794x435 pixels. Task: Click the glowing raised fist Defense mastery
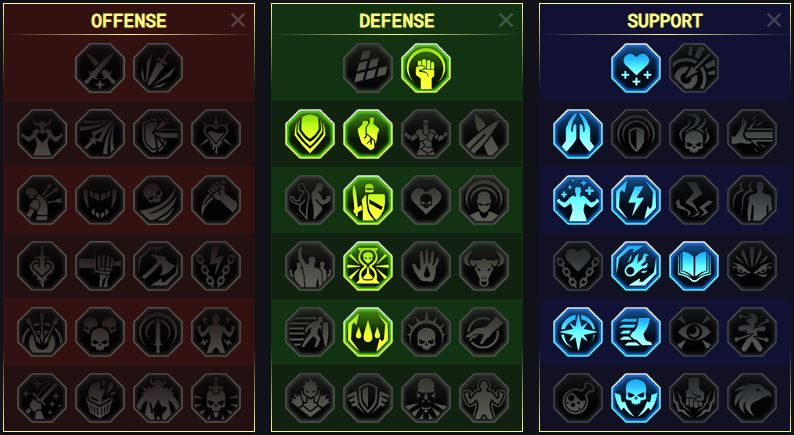tap(426, 68)
